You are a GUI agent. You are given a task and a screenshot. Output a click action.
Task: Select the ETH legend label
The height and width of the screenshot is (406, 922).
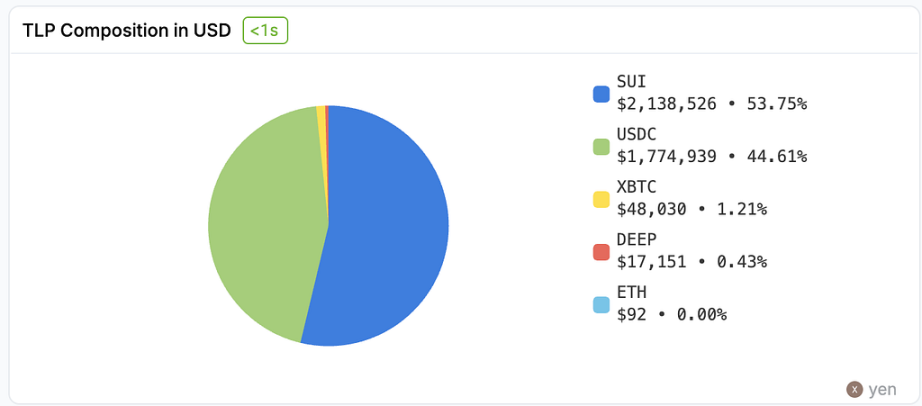click(631, 292)
